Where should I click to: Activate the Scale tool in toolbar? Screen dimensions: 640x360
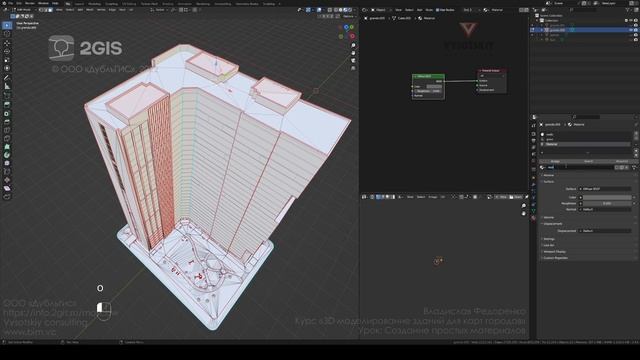(x=7, y=60)
